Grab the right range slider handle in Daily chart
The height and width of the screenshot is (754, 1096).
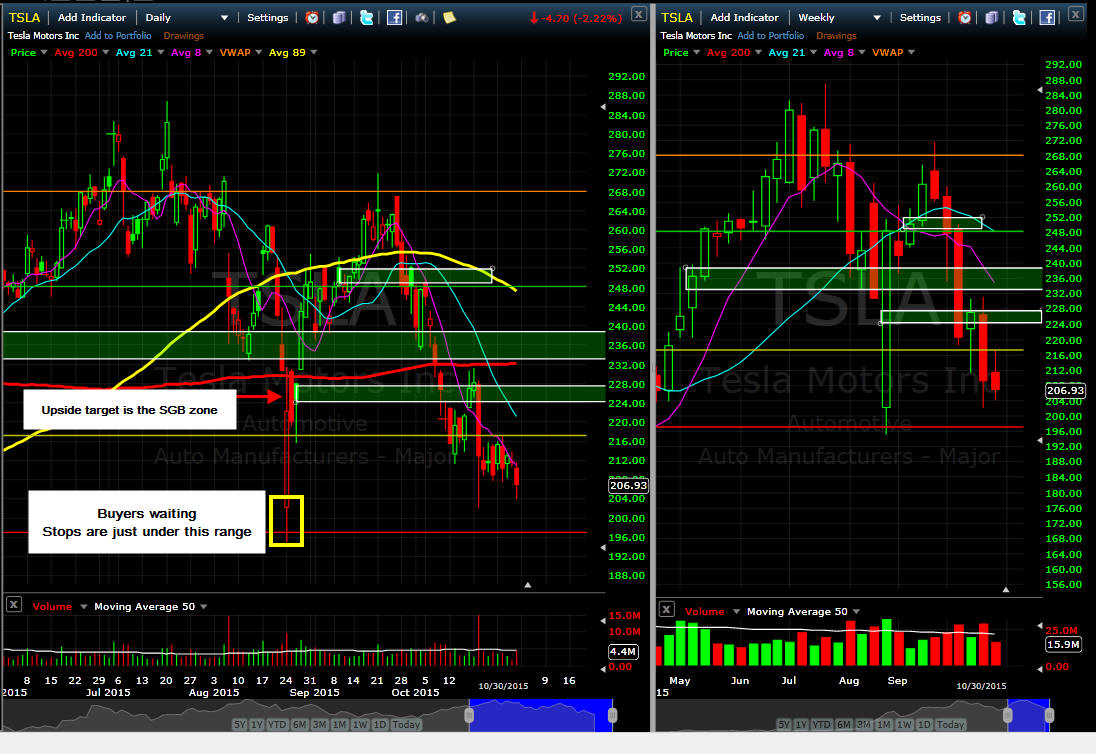(612, 715)
